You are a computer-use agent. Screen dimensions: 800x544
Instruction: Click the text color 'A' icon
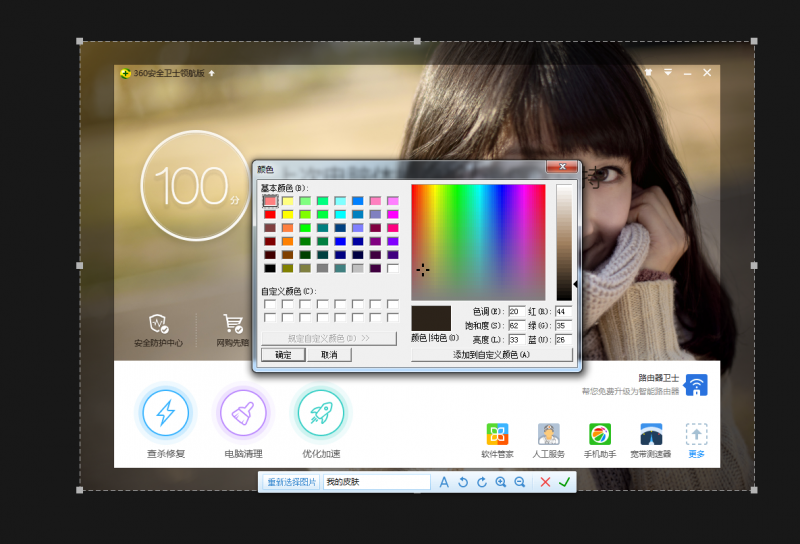(x=444, y=482)
